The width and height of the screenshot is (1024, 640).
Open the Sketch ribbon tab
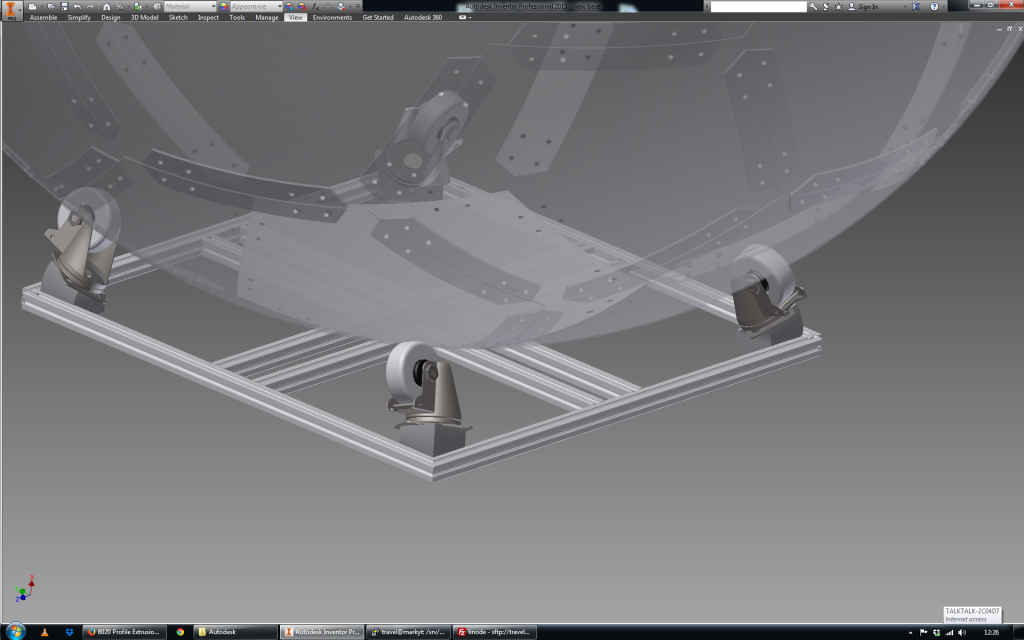pos(178,18)
